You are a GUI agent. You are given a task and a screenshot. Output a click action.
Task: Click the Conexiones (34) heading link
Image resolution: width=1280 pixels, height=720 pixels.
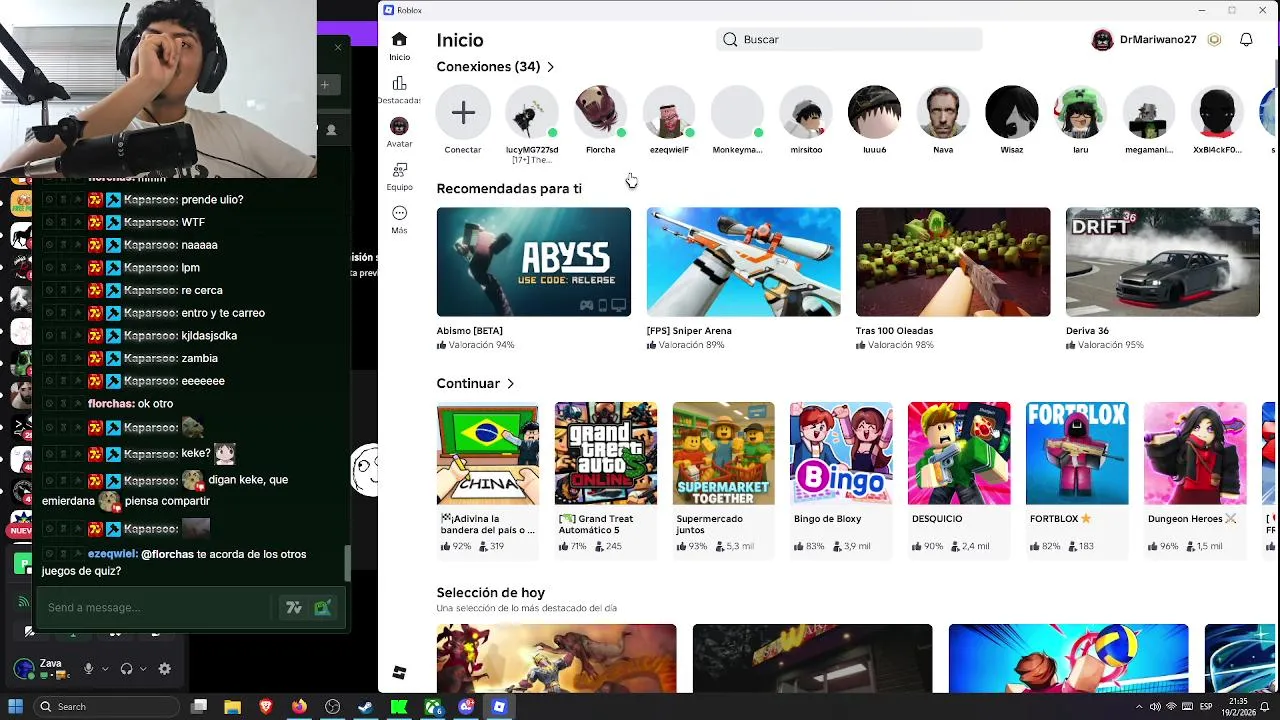488,67
